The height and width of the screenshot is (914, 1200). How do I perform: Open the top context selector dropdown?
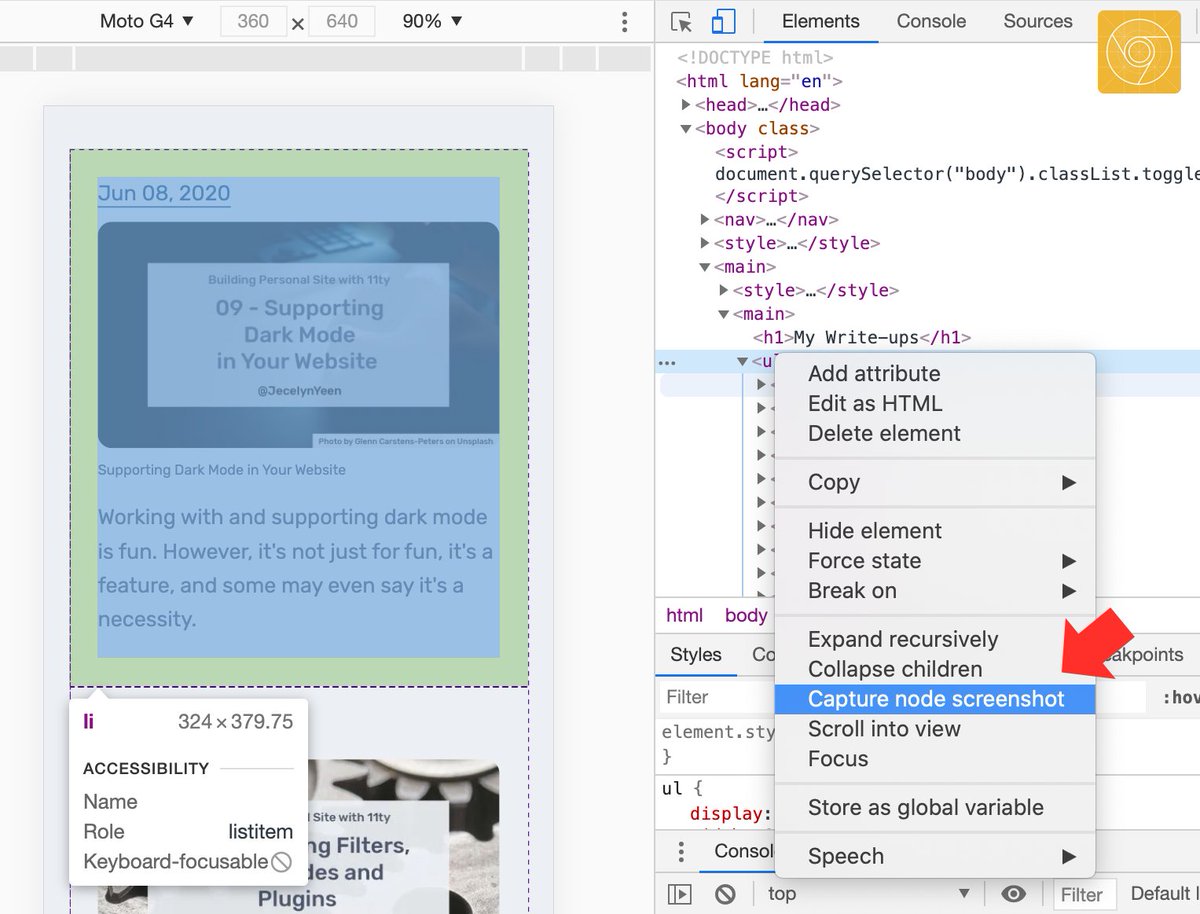point(868,894)
